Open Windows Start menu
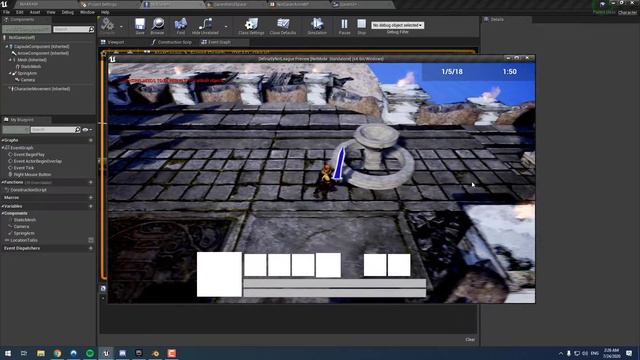Screen dimensions: 640x360 pos(8,353)
